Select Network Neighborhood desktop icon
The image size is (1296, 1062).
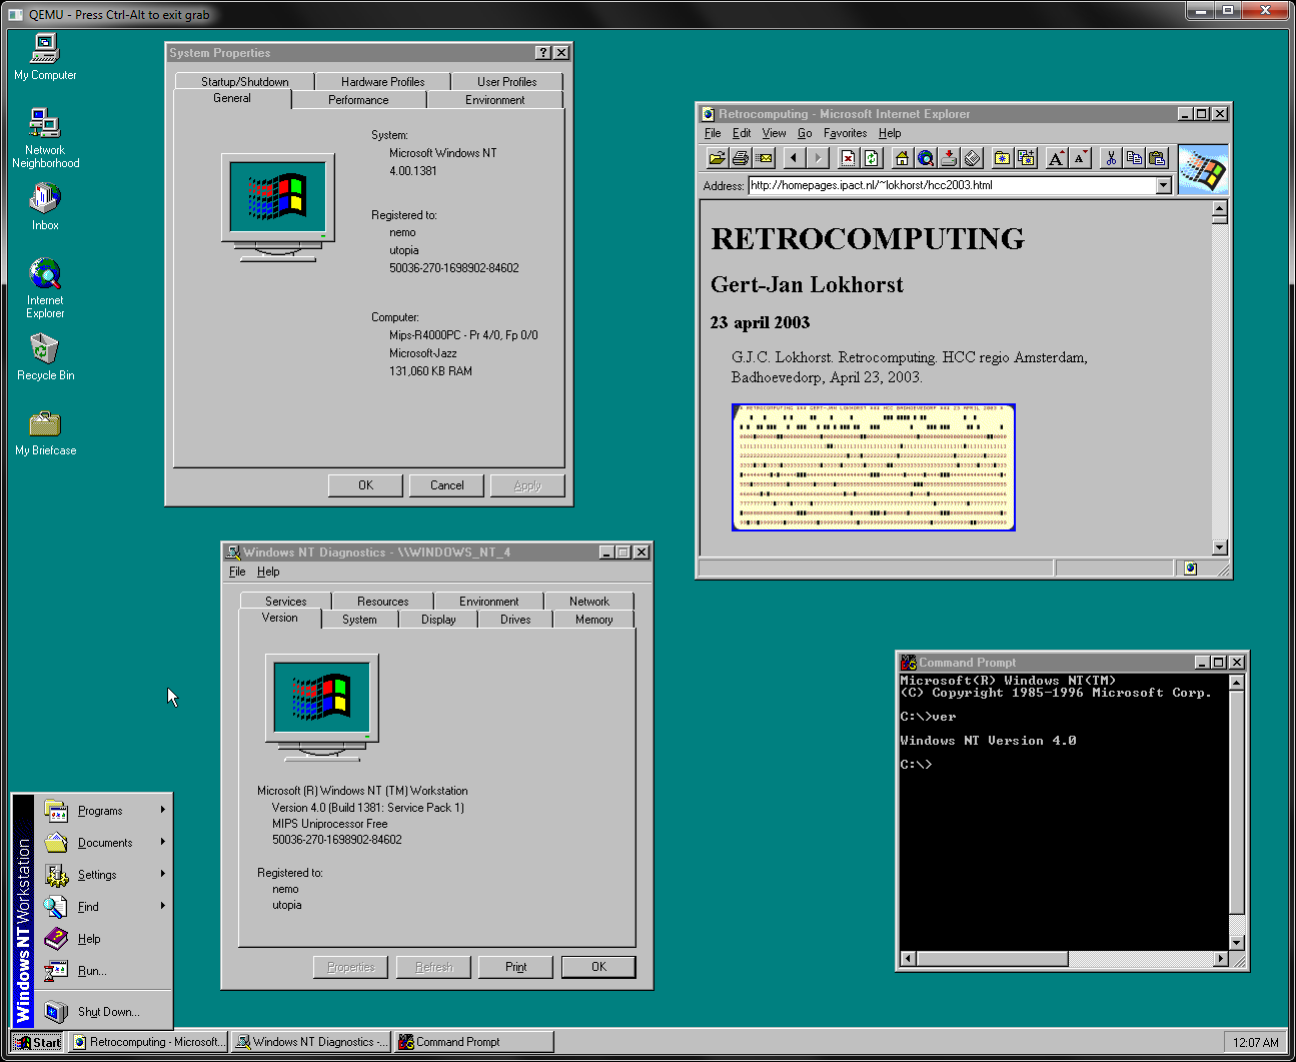point(45,138)
